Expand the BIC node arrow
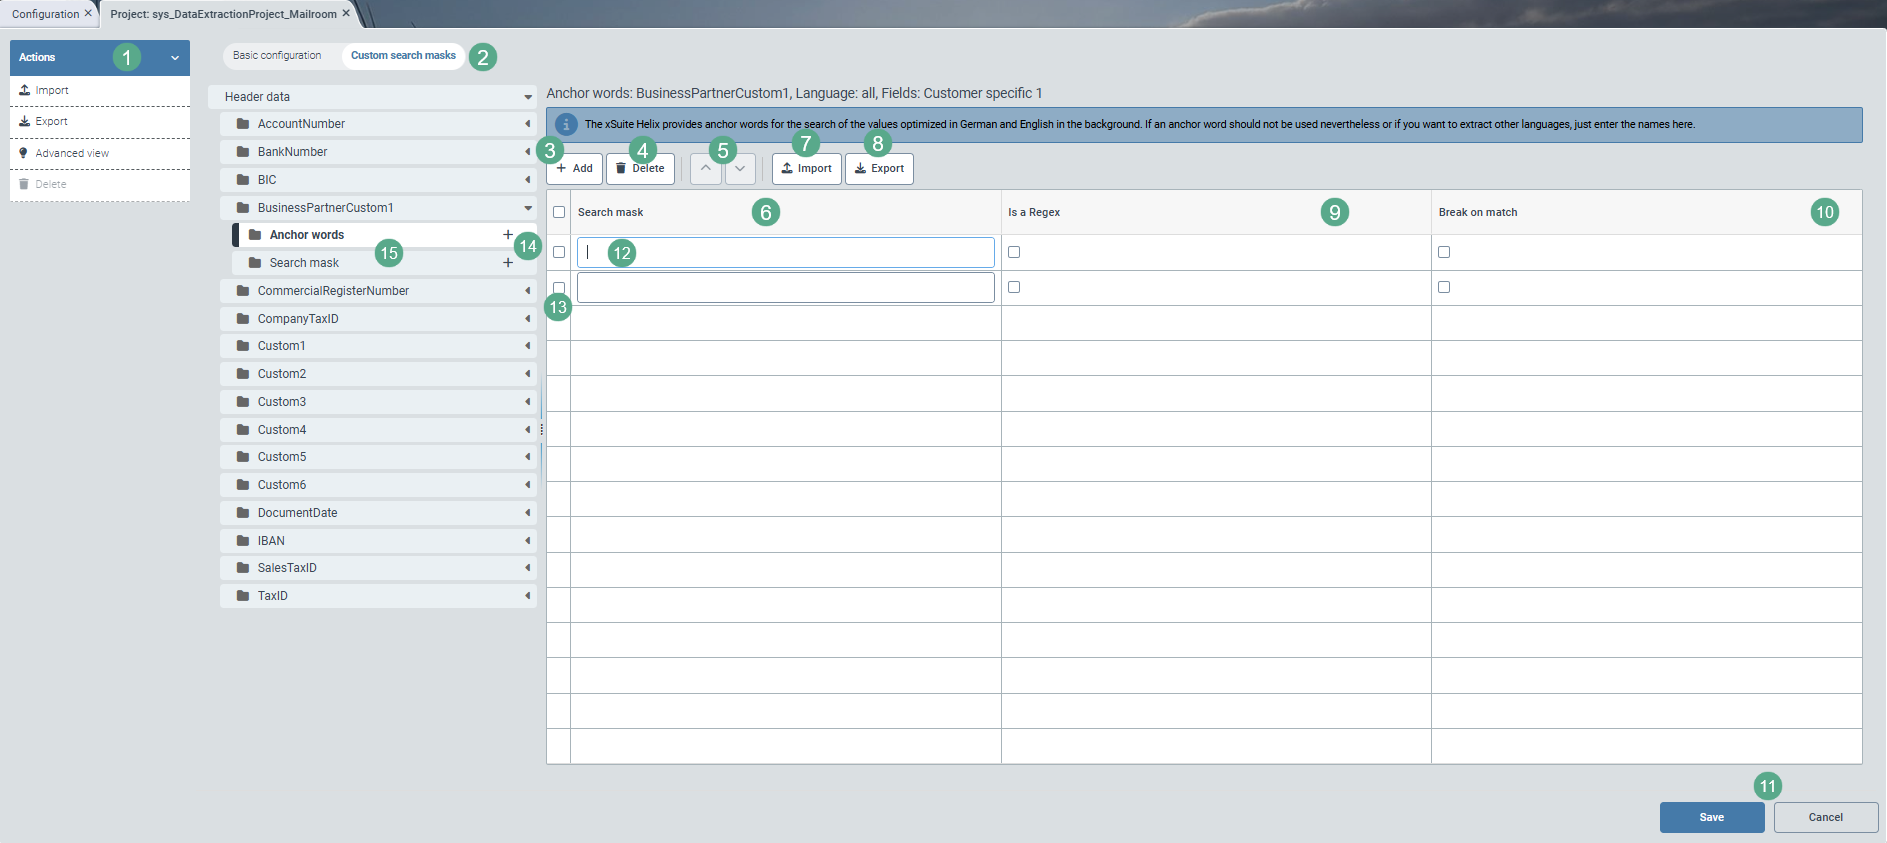 point(528,180)
